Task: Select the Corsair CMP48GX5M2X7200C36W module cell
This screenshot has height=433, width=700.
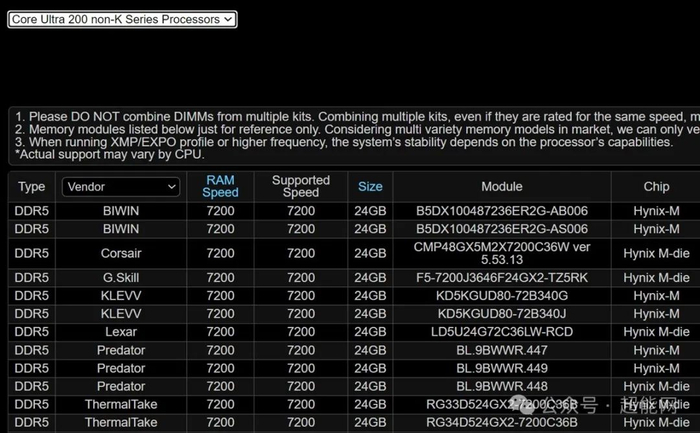Action: click(502, 253)
